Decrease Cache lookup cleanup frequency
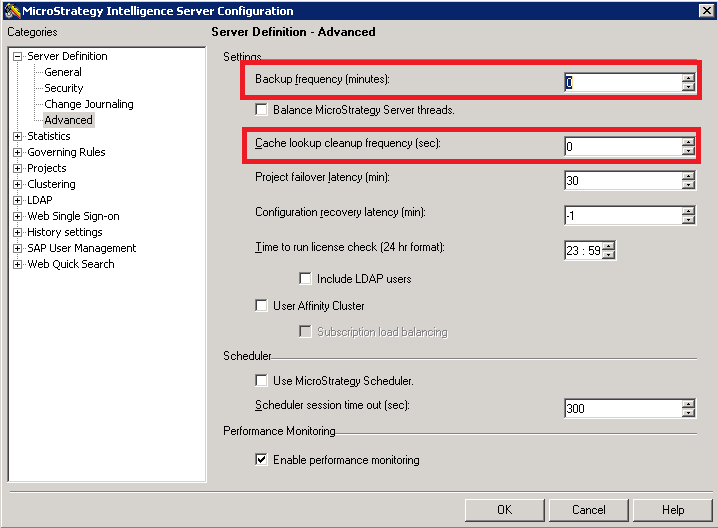The height and width of the screenshot is (528, 718). click(688, 151)
